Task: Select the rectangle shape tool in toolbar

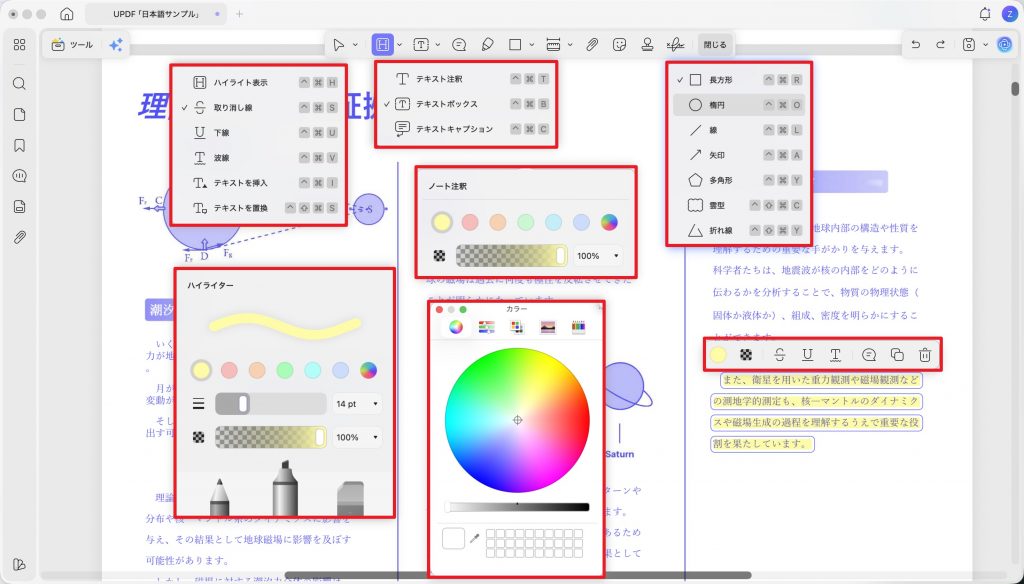Action: (515, 44)
